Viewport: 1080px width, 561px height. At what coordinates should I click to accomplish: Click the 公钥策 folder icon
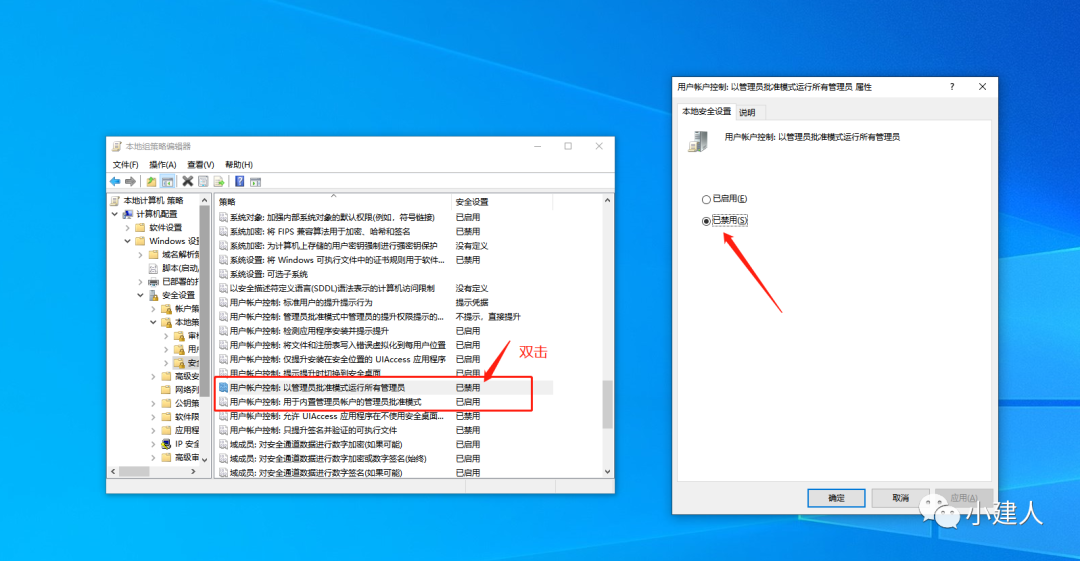[166, 403]
